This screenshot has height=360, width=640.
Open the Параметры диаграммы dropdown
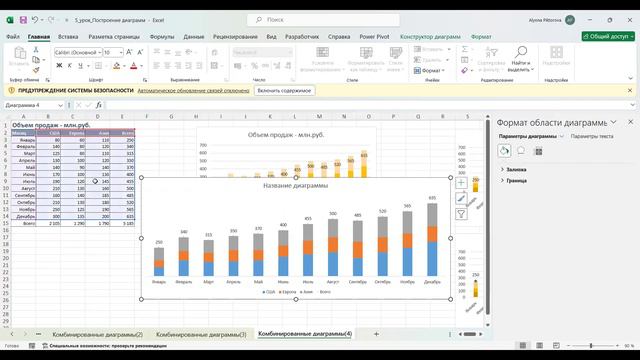562,136
